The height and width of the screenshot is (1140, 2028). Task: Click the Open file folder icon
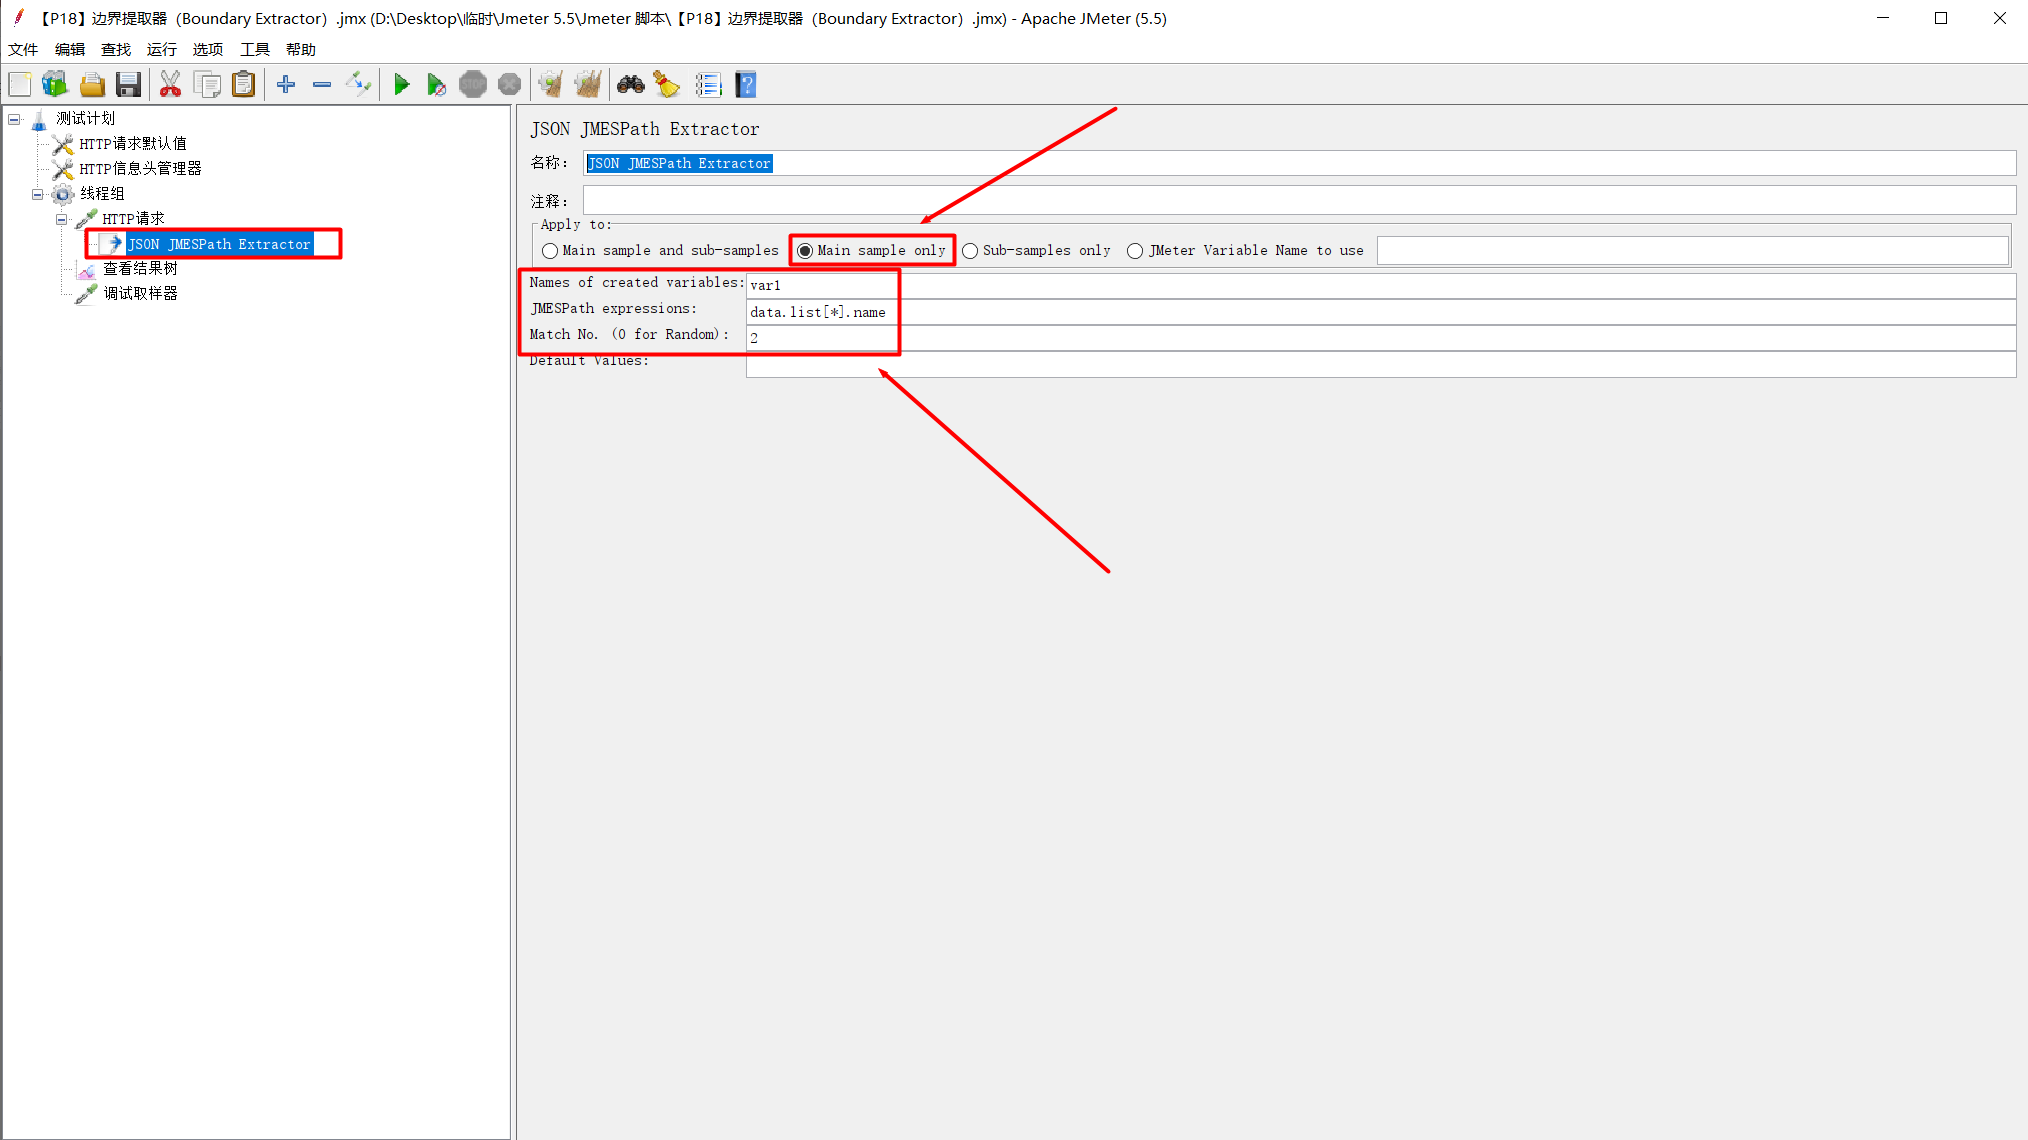pyautogui.click(x=92, y=85)
